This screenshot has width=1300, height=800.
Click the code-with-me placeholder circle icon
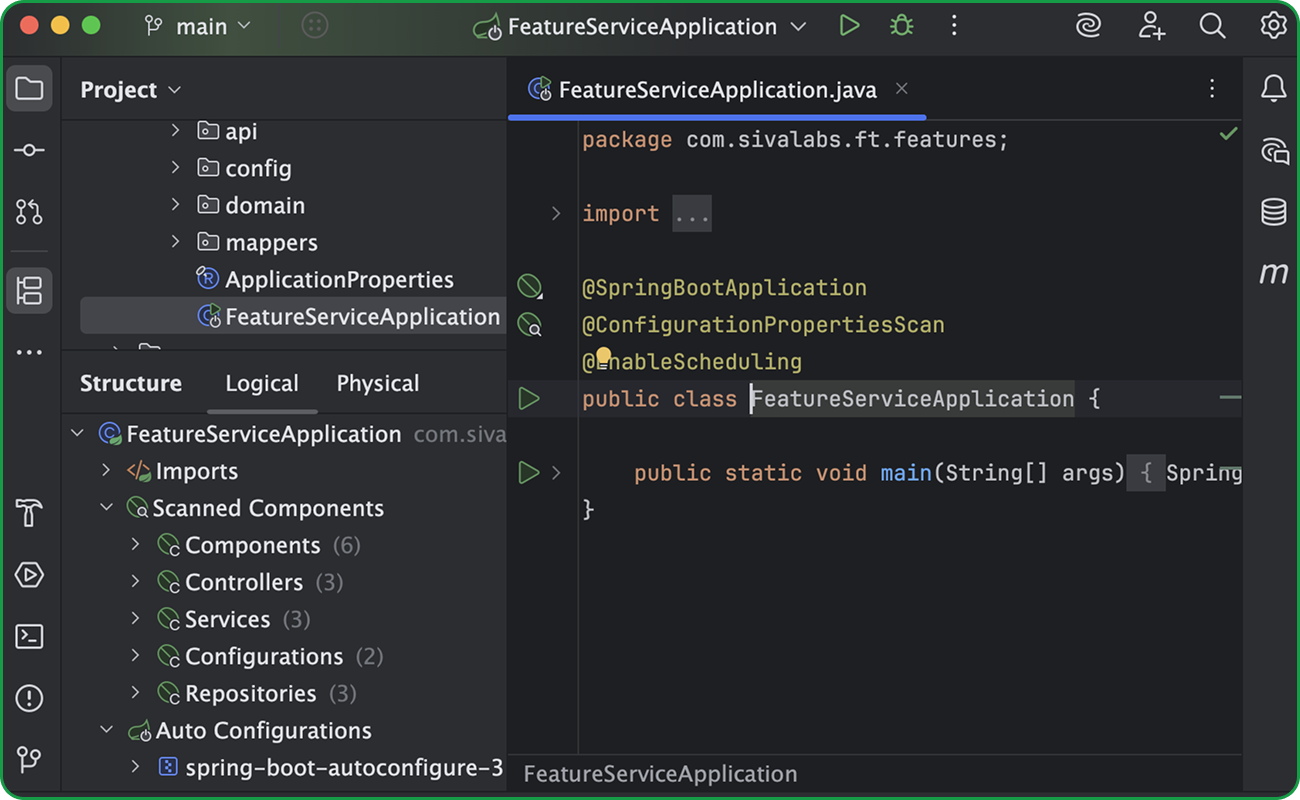[x=315, y=26]
